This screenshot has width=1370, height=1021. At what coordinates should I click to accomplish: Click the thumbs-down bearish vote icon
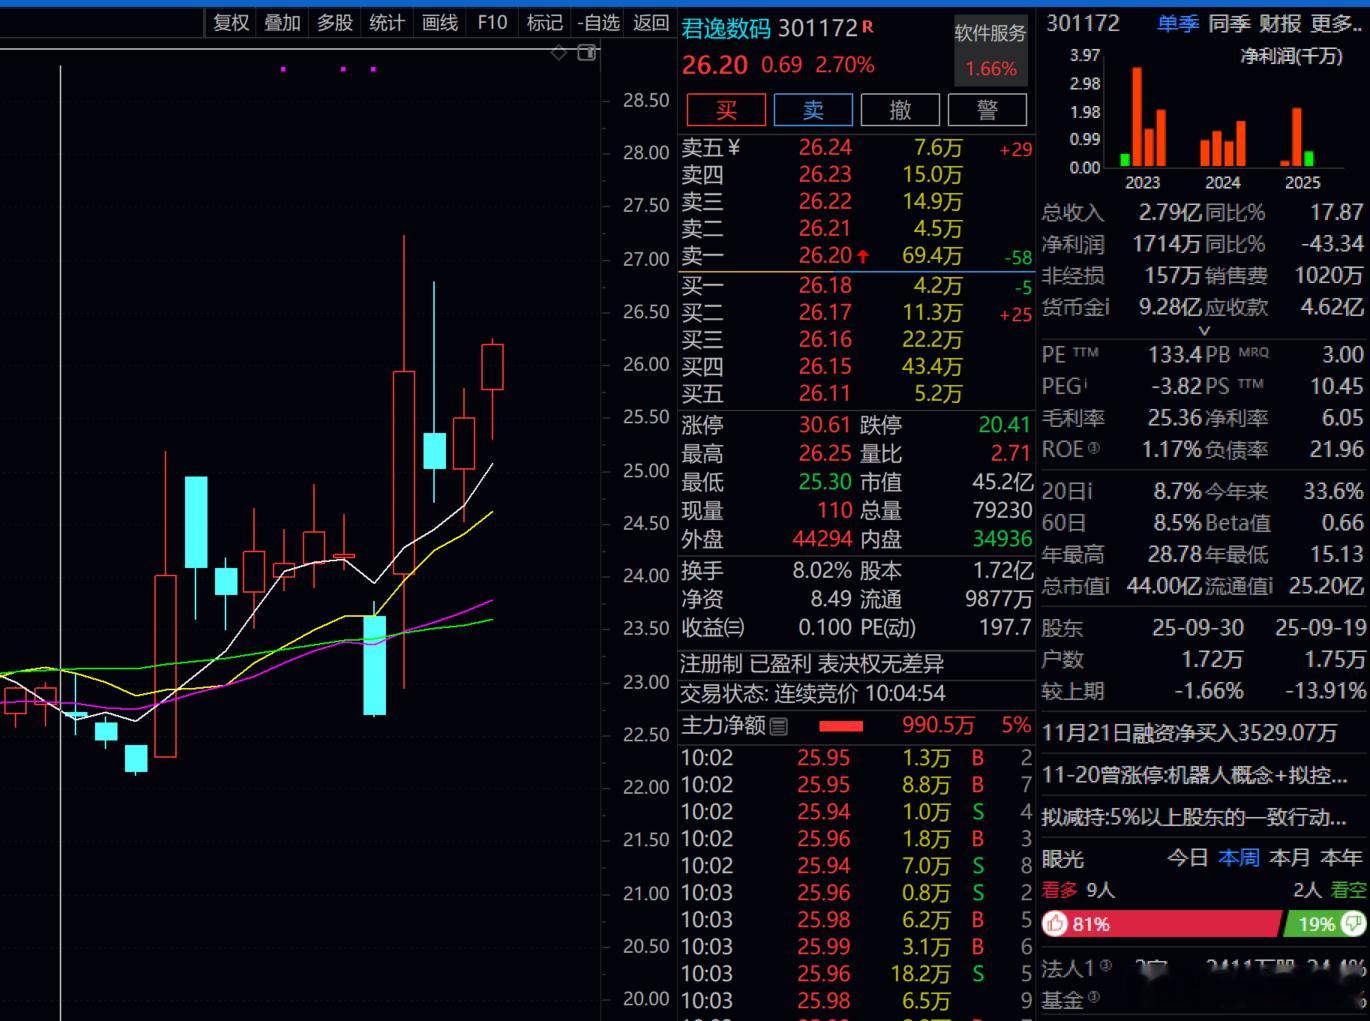(1353, 924)
